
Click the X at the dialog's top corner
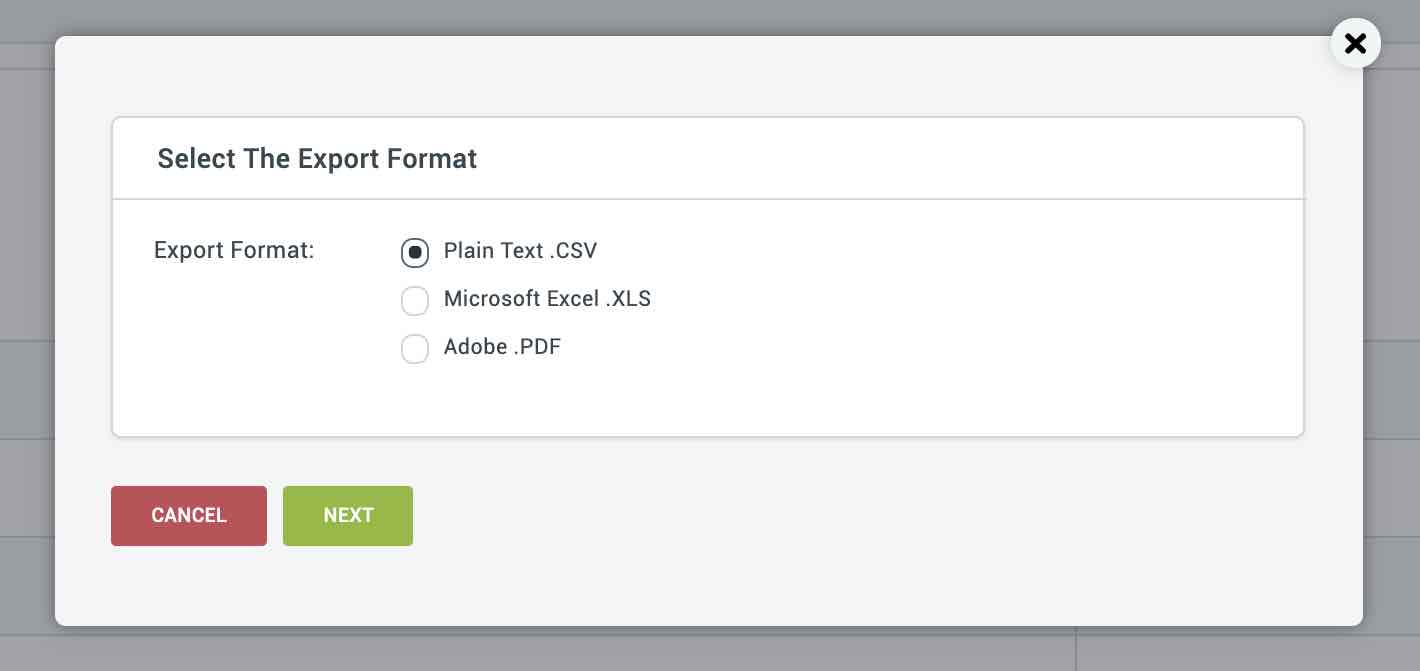[x=1355, y=43]
